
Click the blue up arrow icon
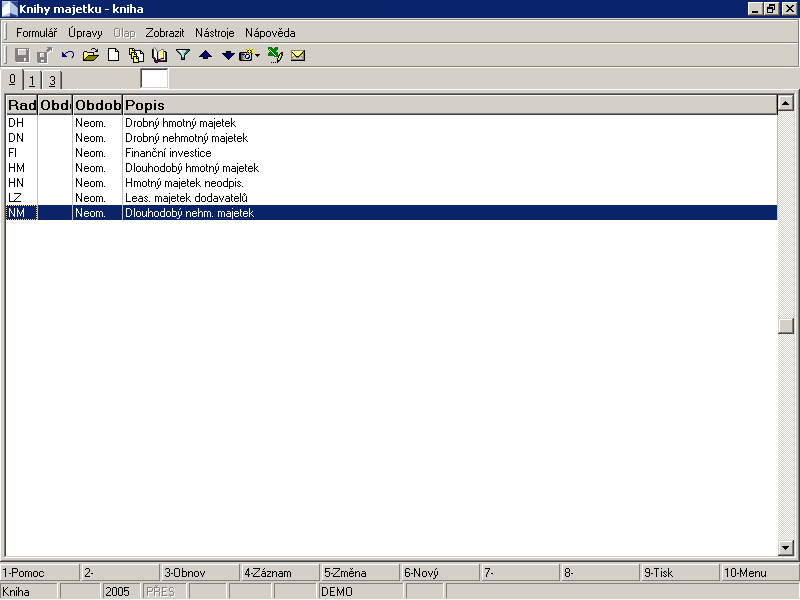(x=206, y=55)
